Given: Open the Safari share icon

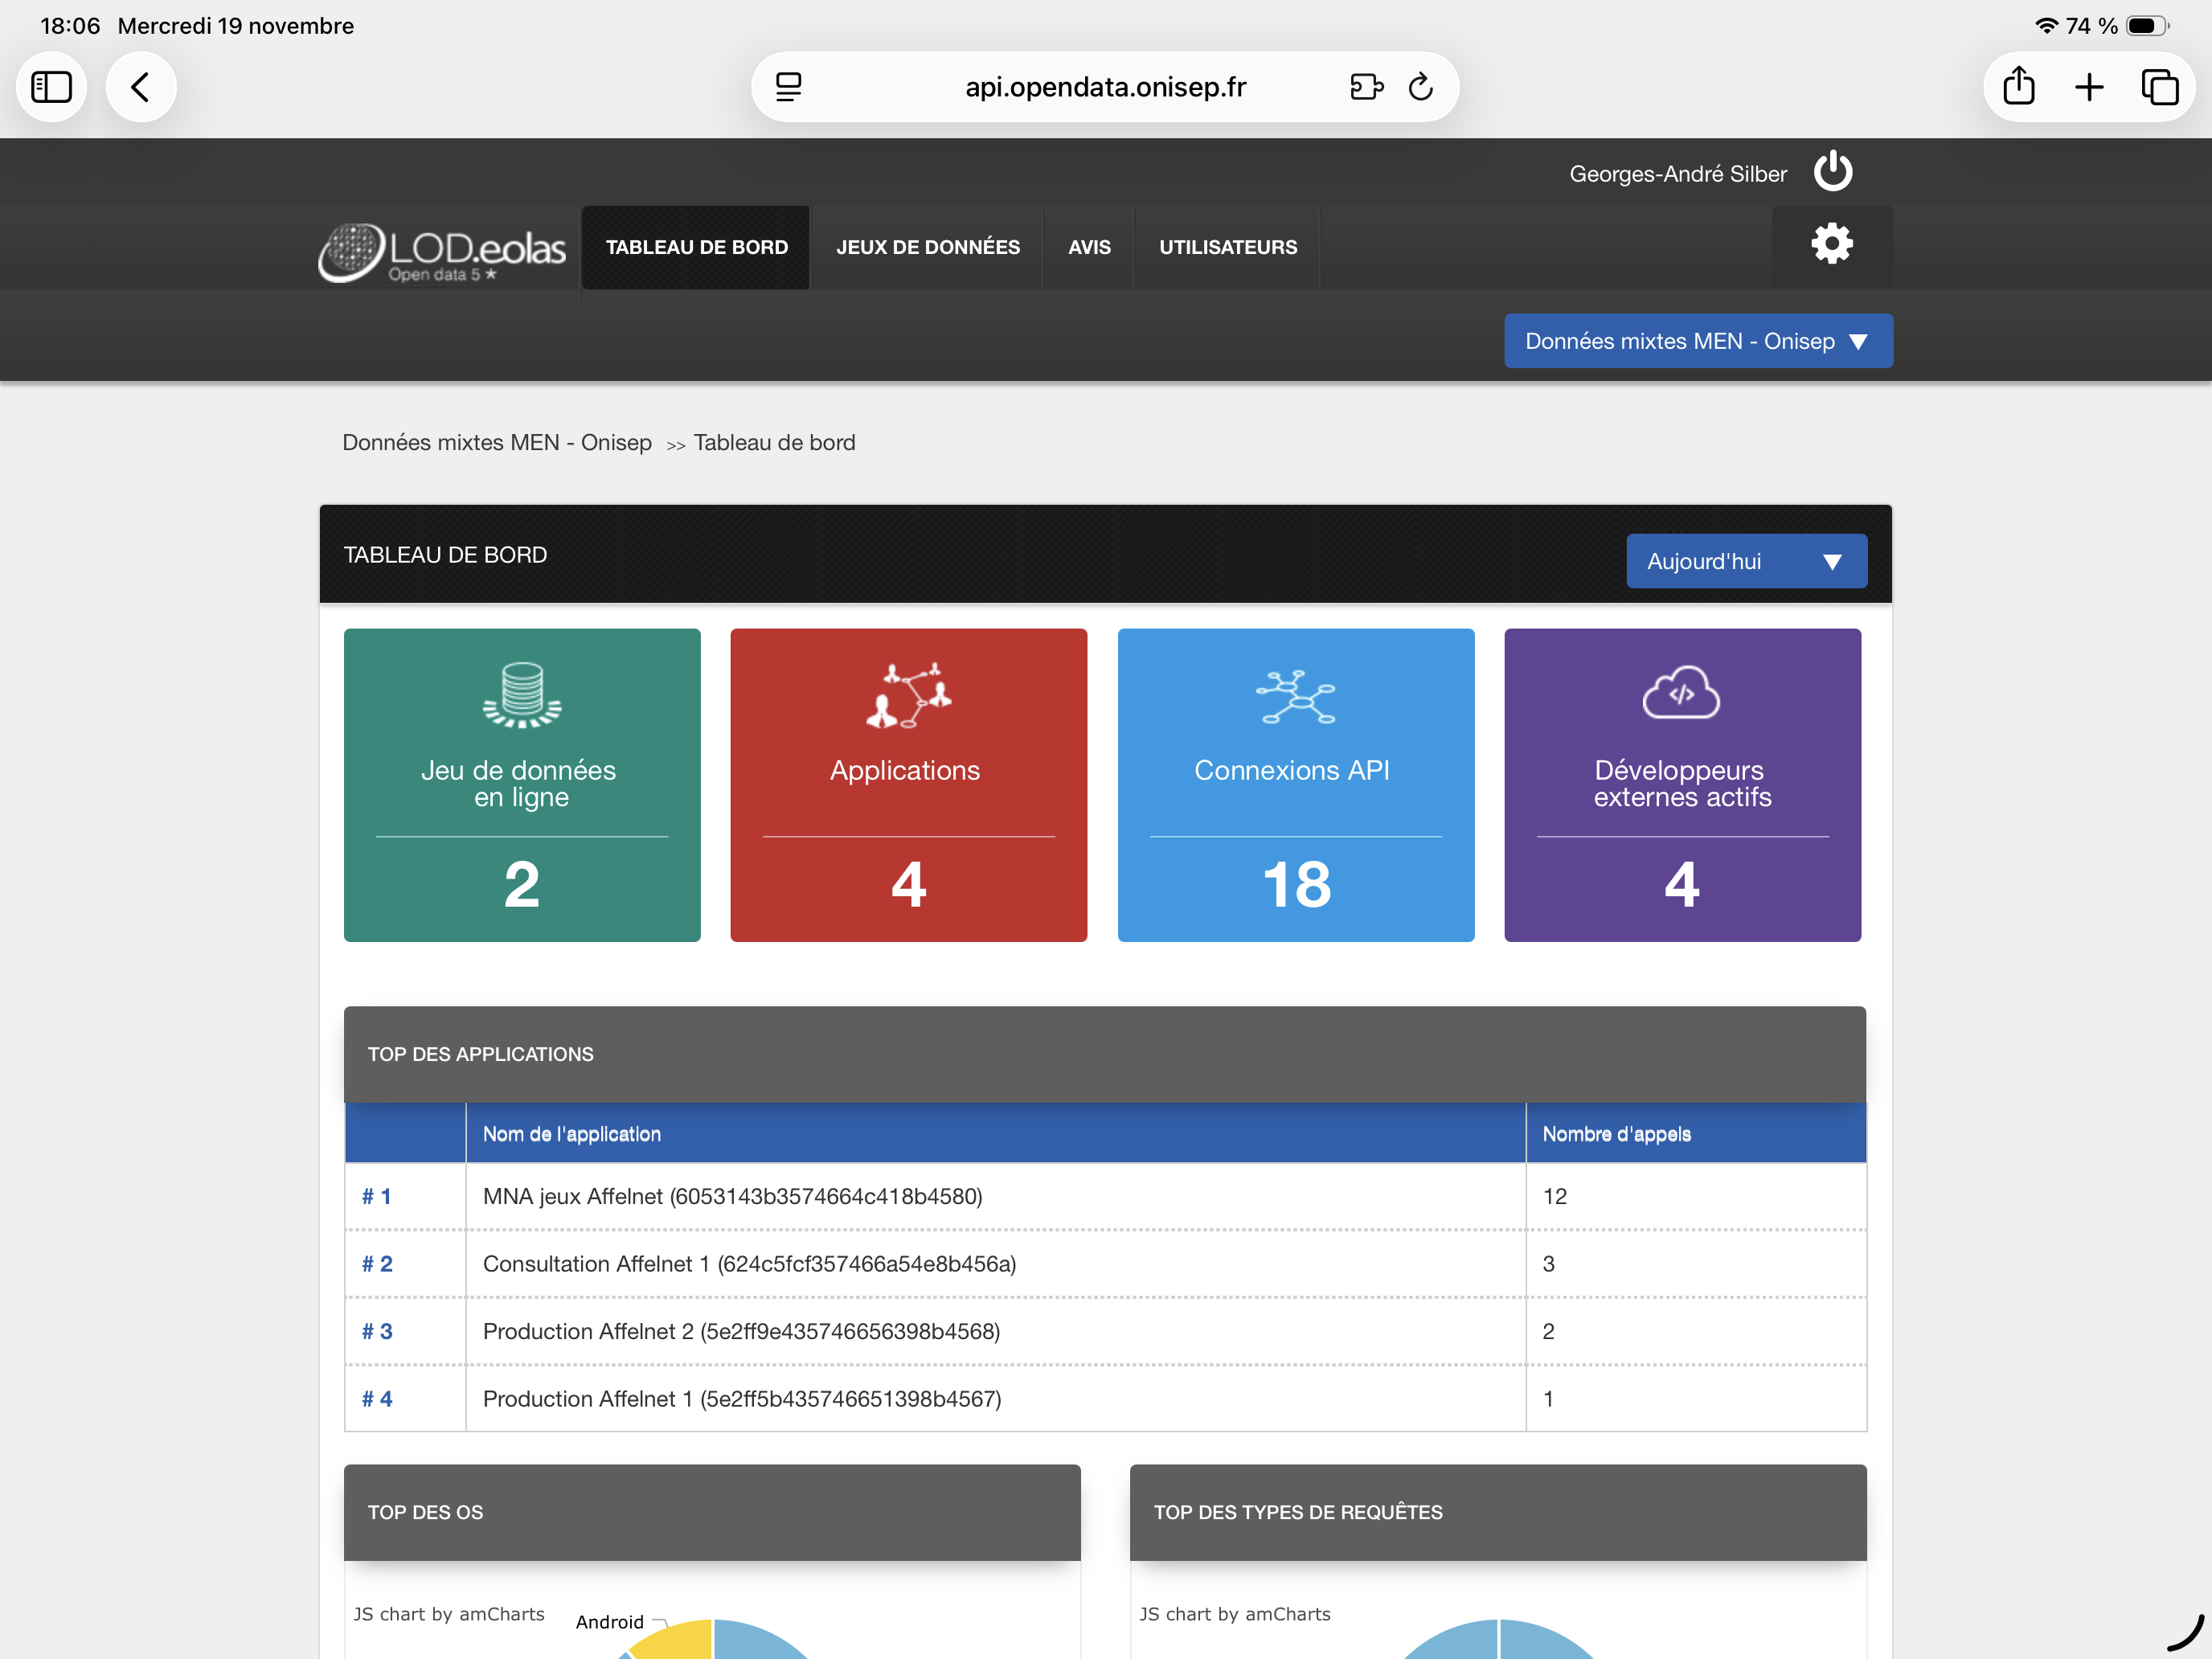Looking at the screenshot, I should tap(2018, 87).
